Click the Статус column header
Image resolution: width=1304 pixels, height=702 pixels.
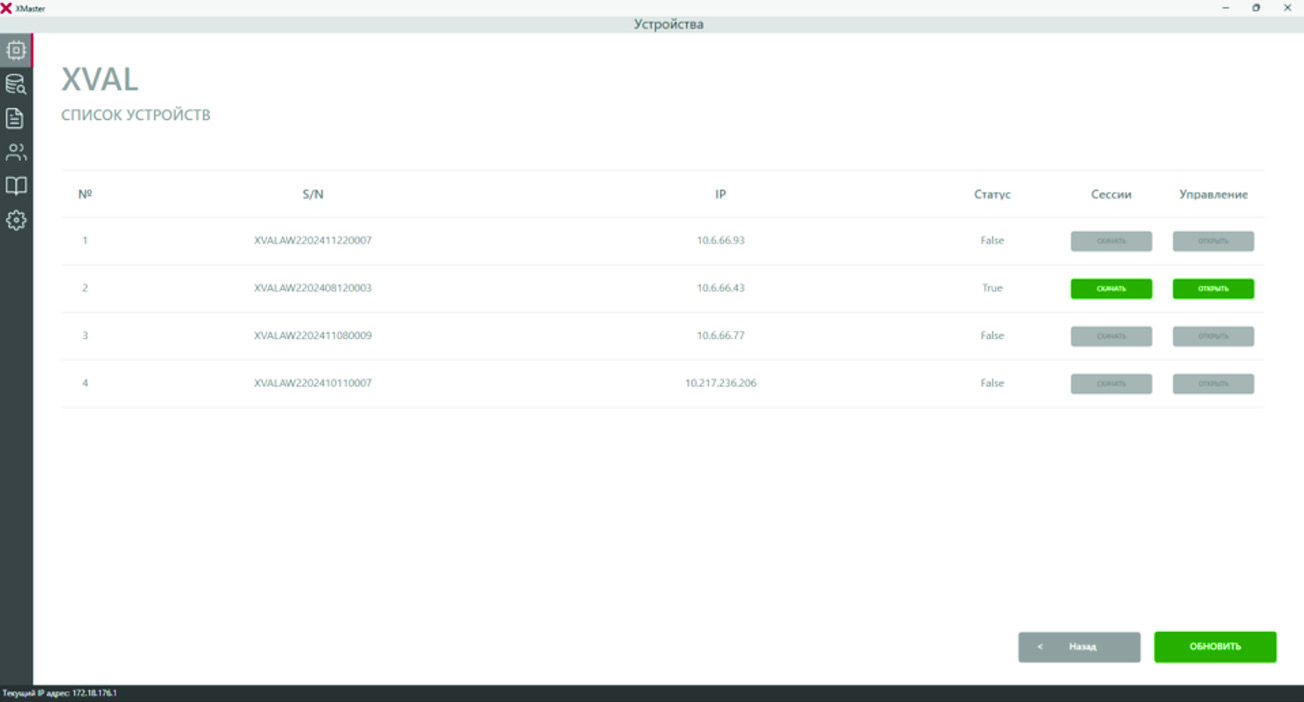[x=992, y=194]
